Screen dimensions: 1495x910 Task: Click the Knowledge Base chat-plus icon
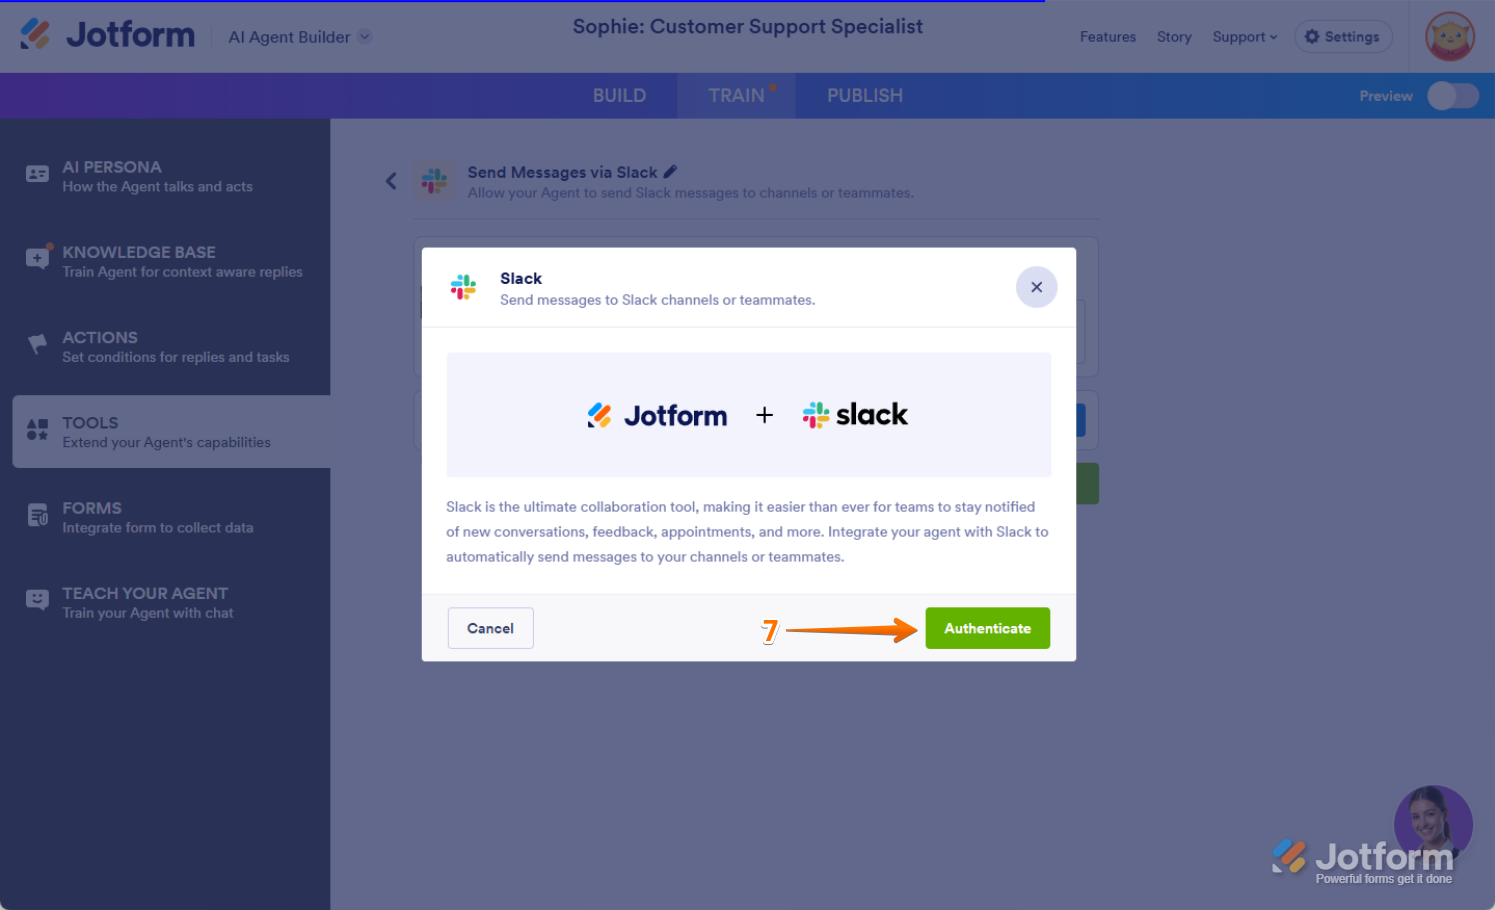point(37,258)
